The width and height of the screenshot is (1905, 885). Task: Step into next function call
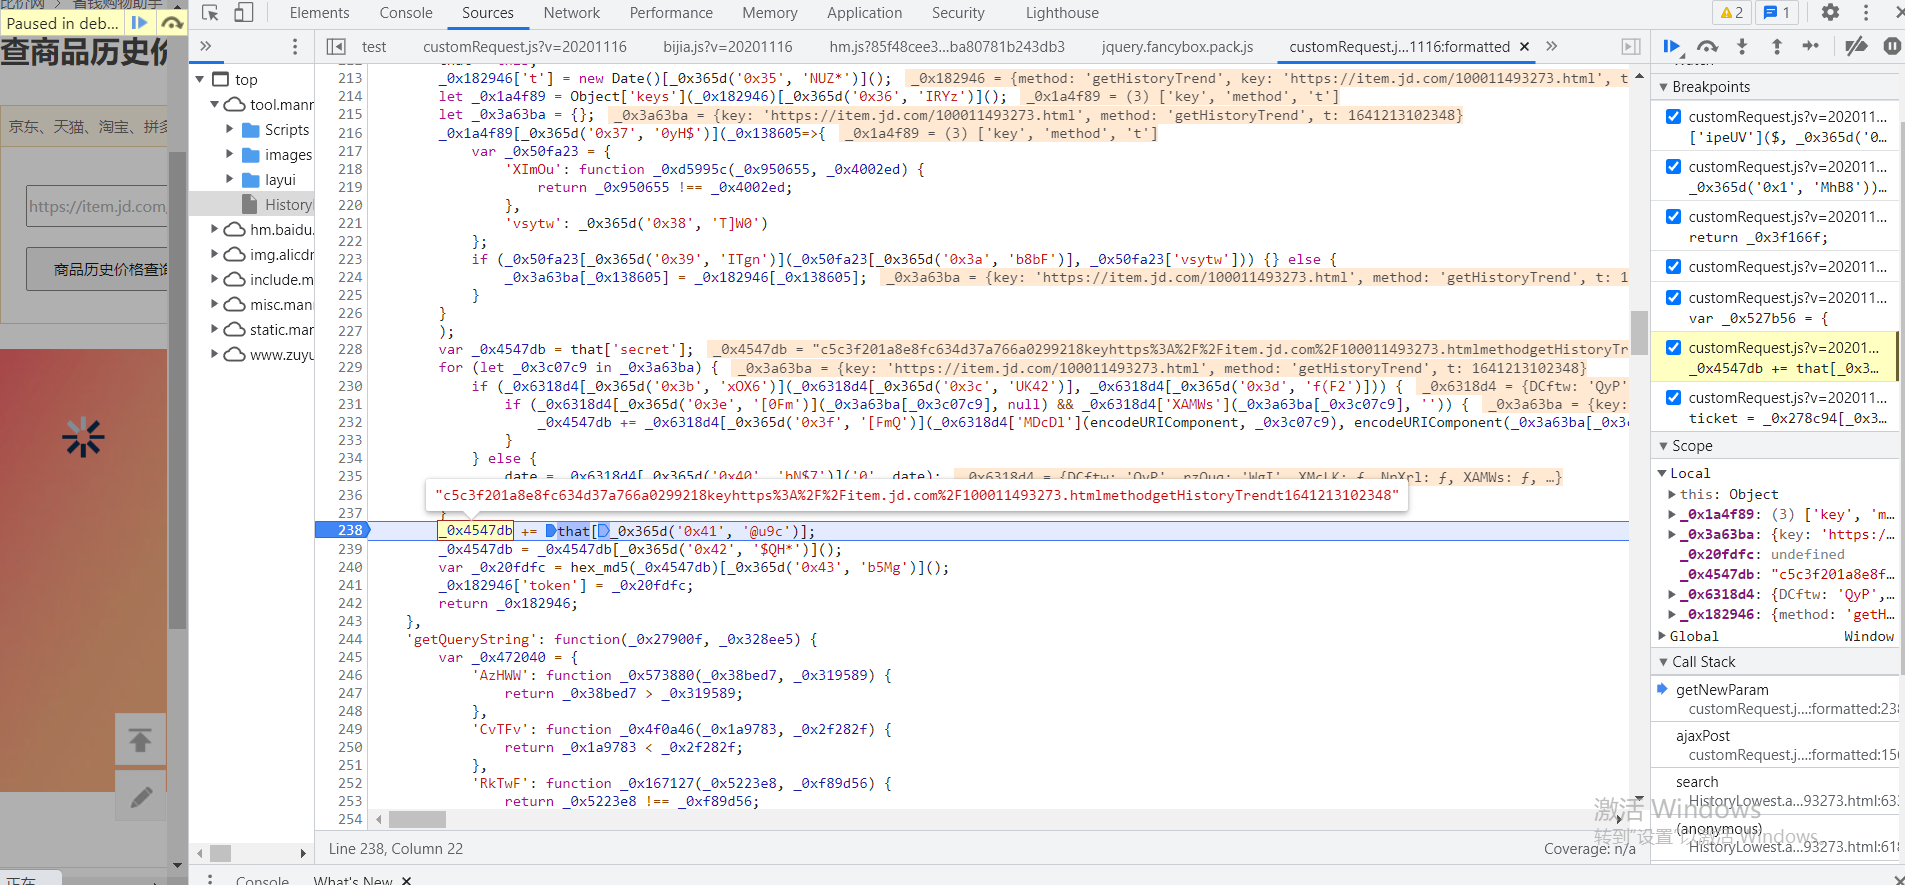1742,46
